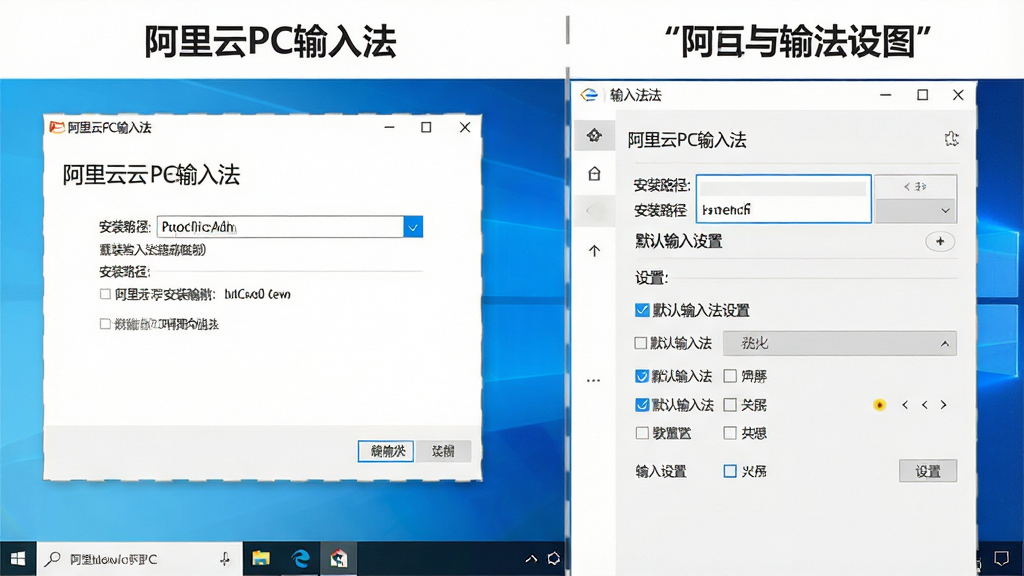This screenshot has width=1024, height=576.
Task: Click the blue logo in settings window title bar
Action: pyautogui.click(x=589, y=95)
